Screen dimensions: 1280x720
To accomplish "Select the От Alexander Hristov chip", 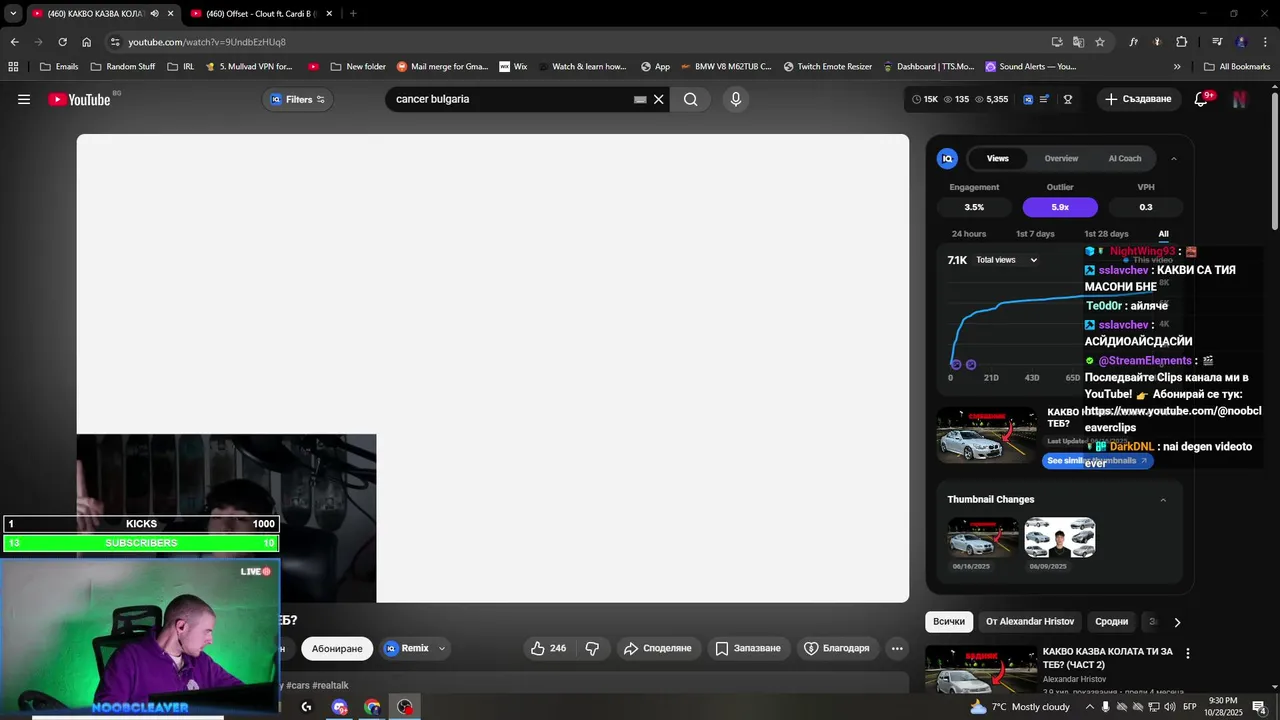I will point(1030,622).
